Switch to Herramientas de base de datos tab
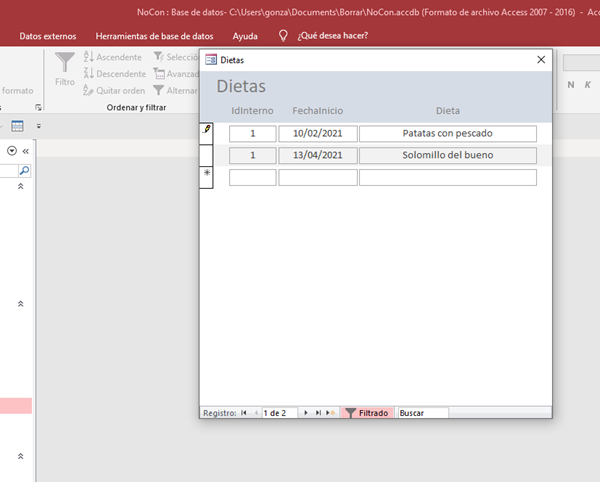600x482 pixels. [153, 36]
